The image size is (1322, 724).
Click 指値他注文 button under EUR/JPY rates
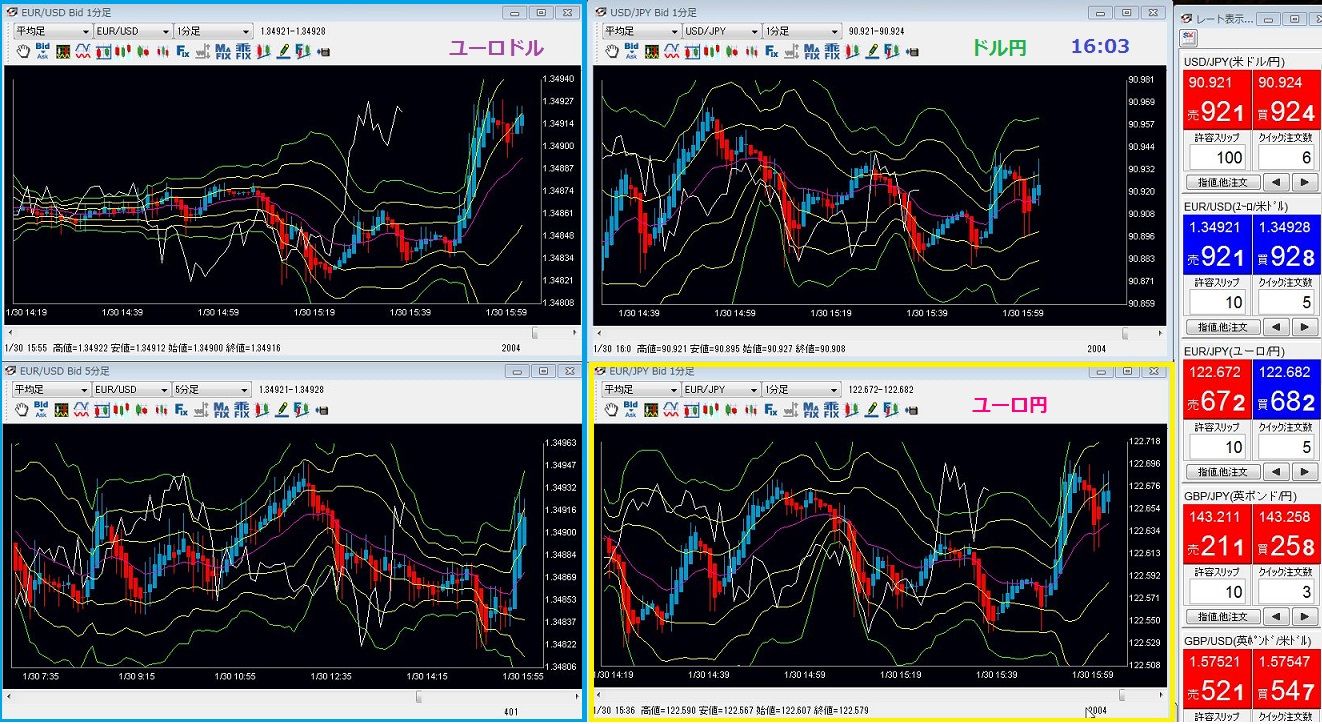pyautogui.click(x=1223, y=472)
